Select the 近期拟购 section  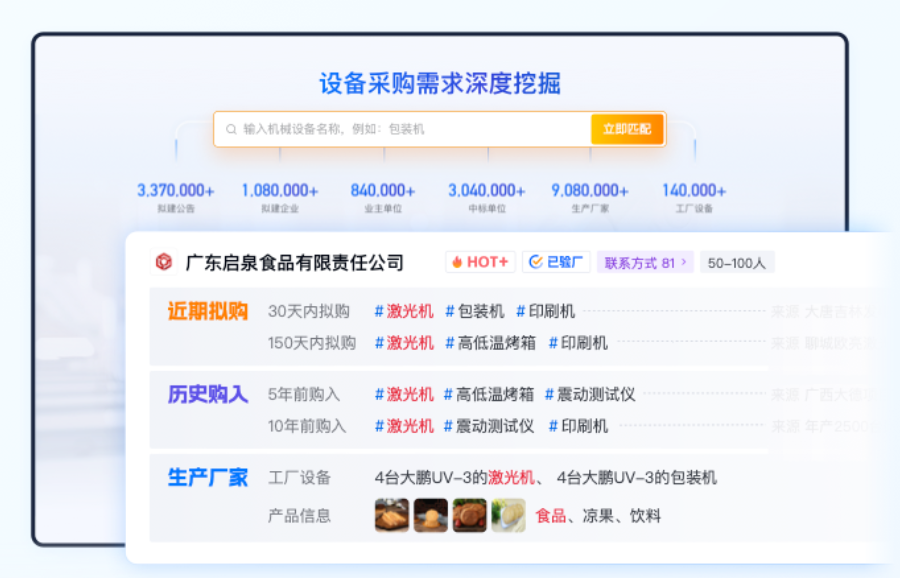click(x=207, y=312)
